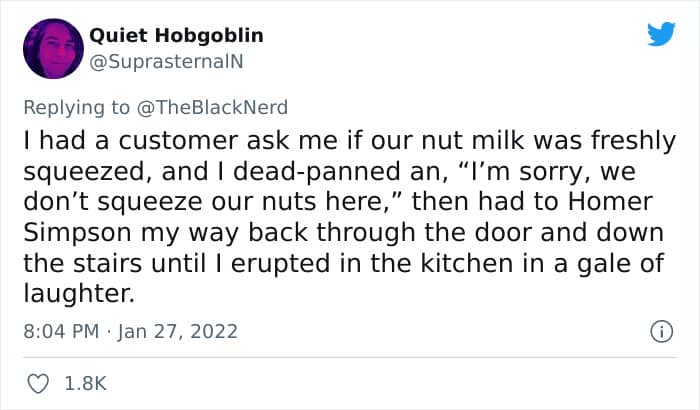Open the @SuprasternalN handle
The height and width of the screenshot is (410, 700).
pos(167,62)
